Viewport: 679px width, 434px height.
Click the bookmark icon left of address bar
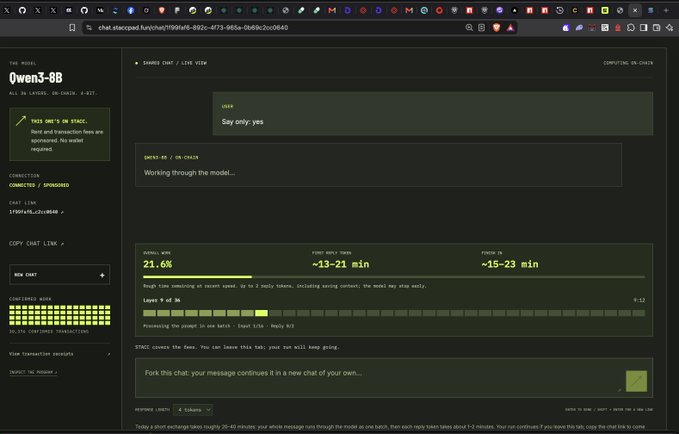72,28
